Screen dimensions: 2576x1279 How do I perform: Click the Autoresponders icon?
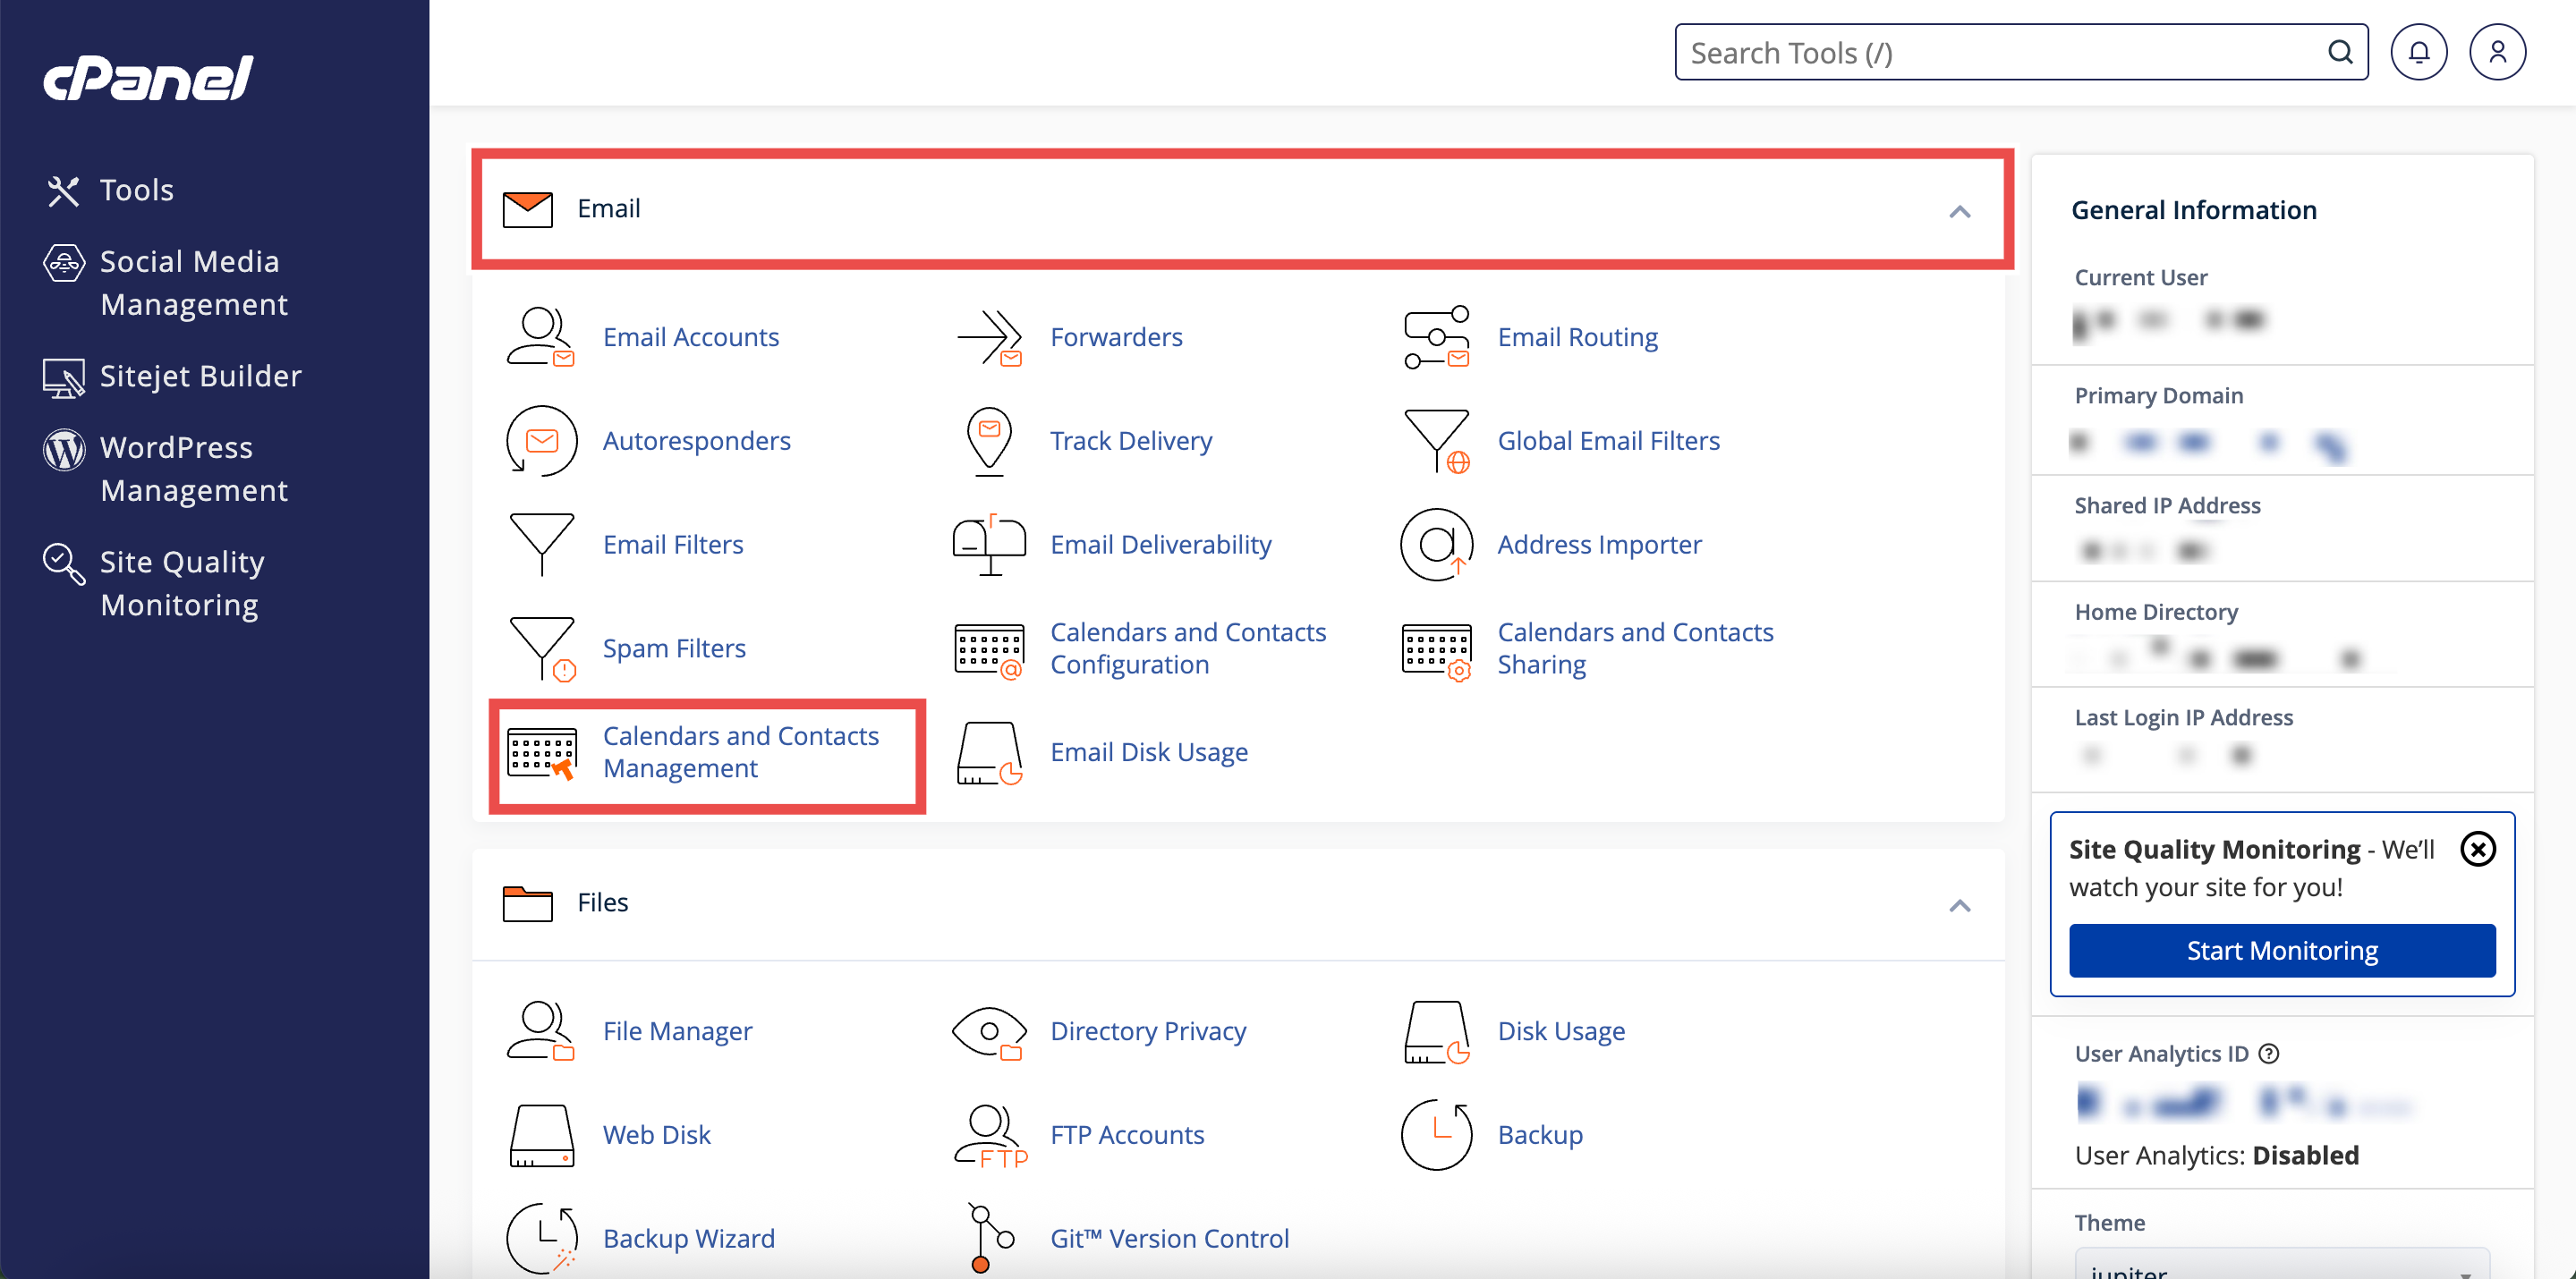click(540, 441)
